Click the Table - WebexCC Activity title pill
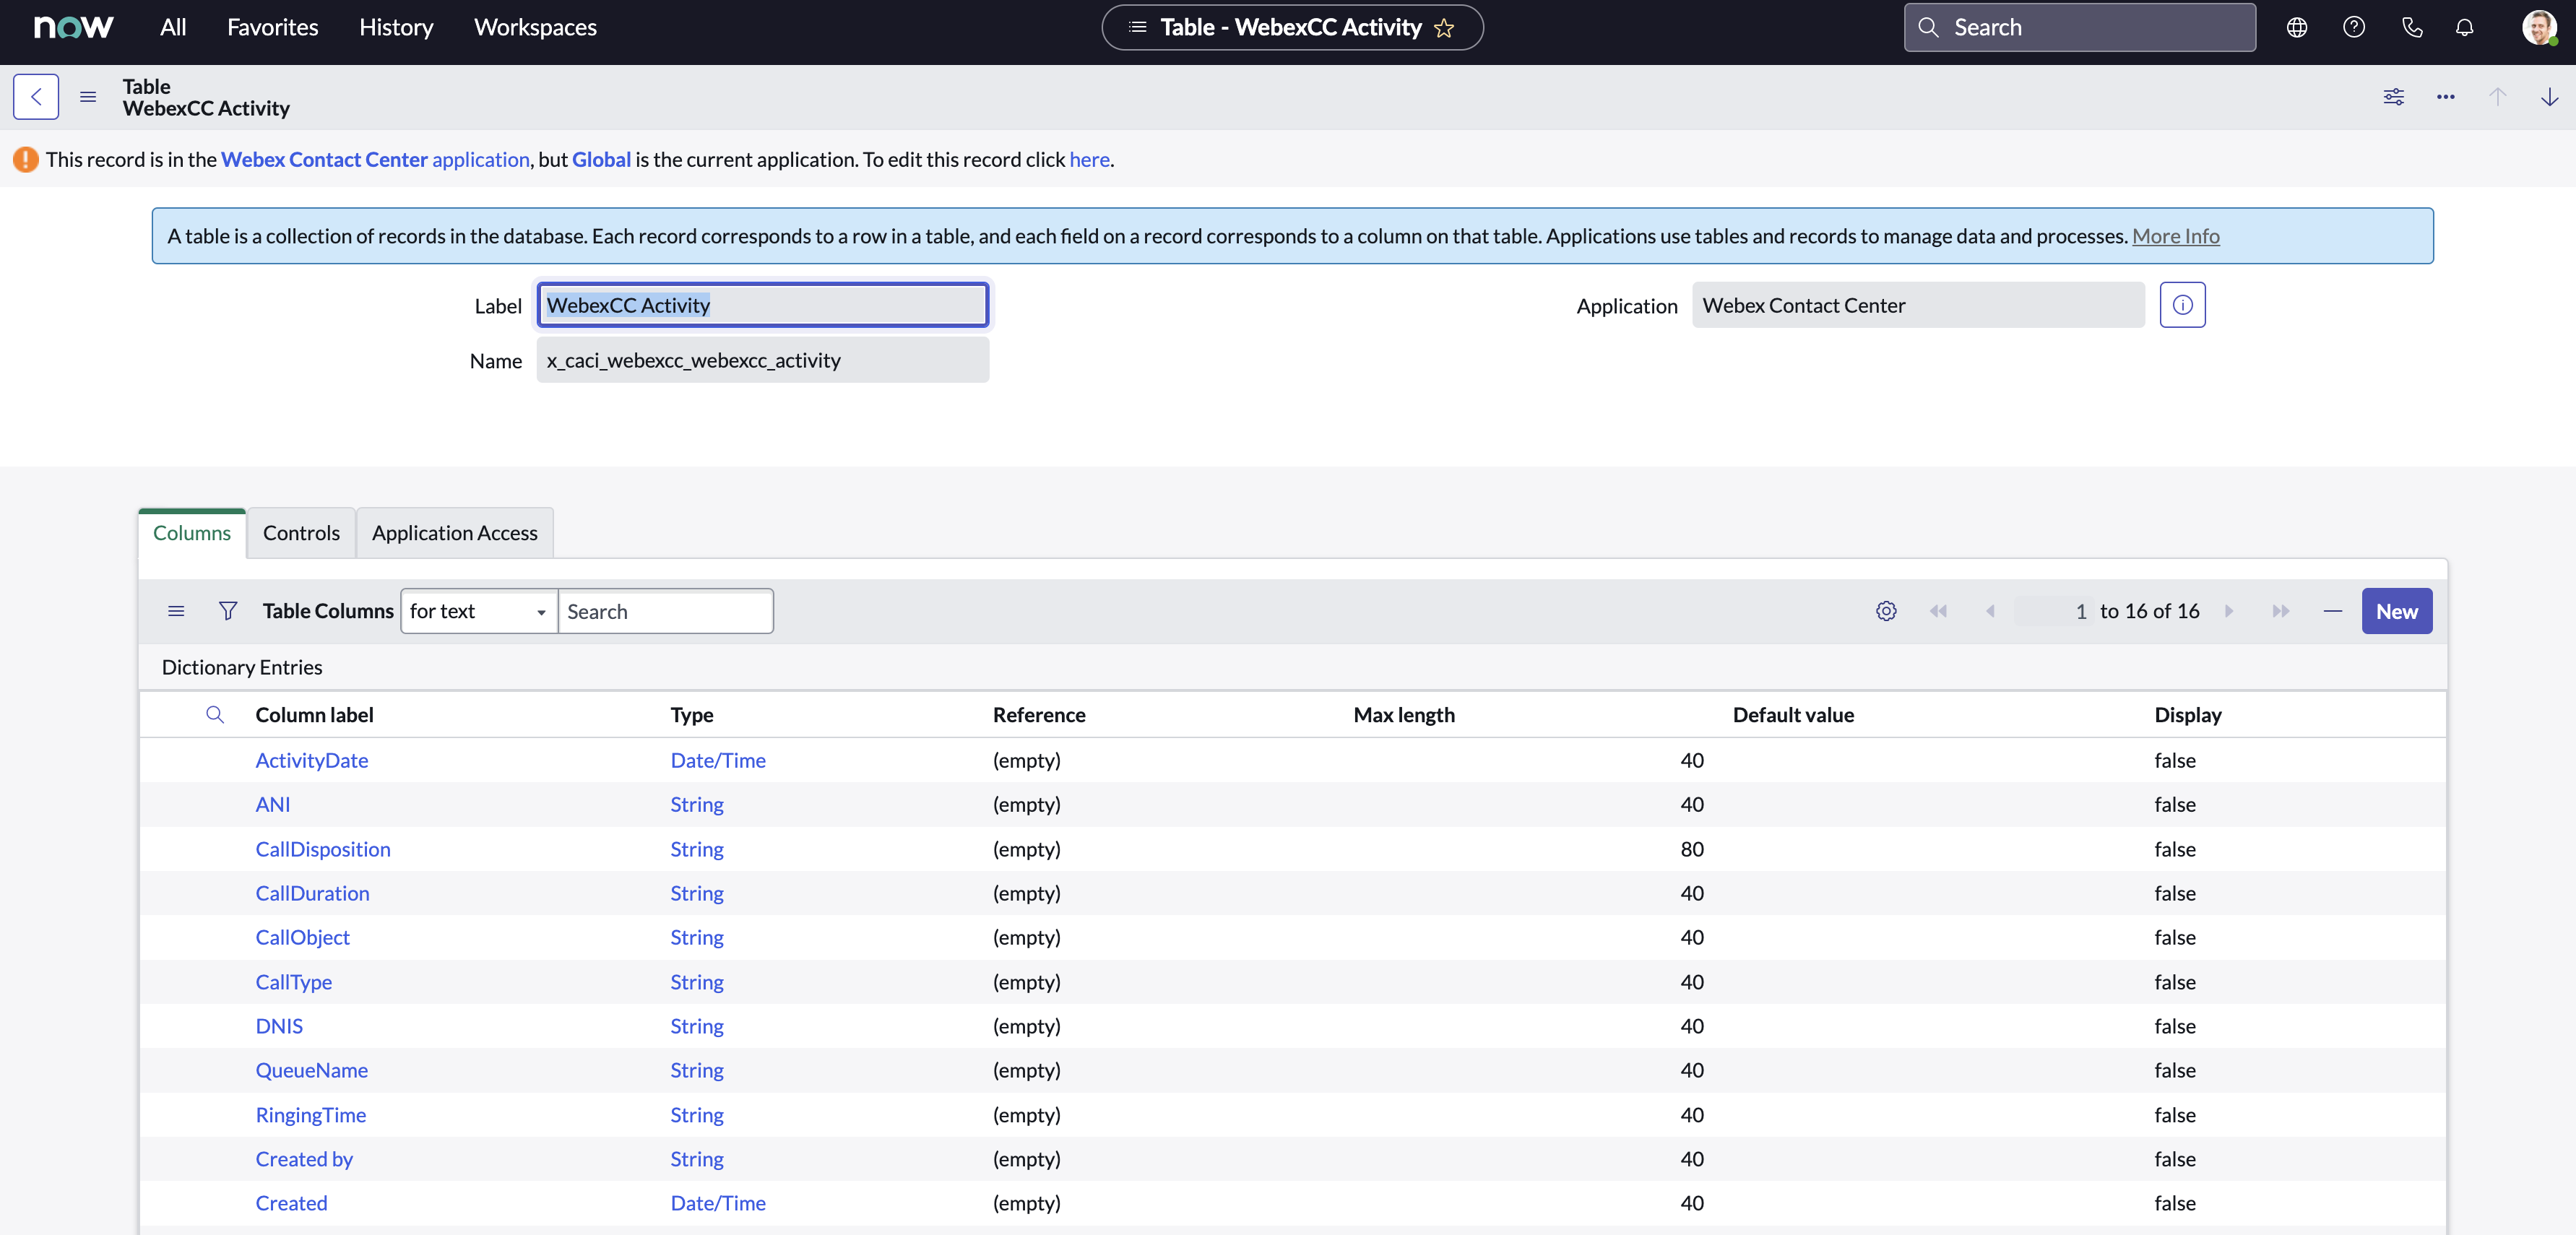The image size is (2576, 1235). click(x=1292, y=28)
